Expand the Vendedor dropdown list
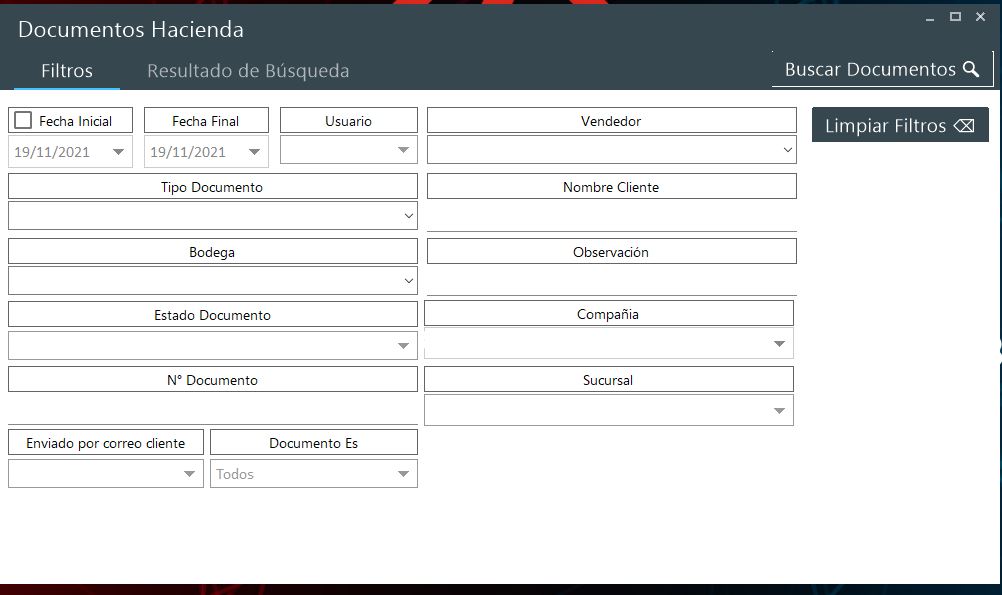The width and height of the screenshot is (1002, 595). pos(789,150)
